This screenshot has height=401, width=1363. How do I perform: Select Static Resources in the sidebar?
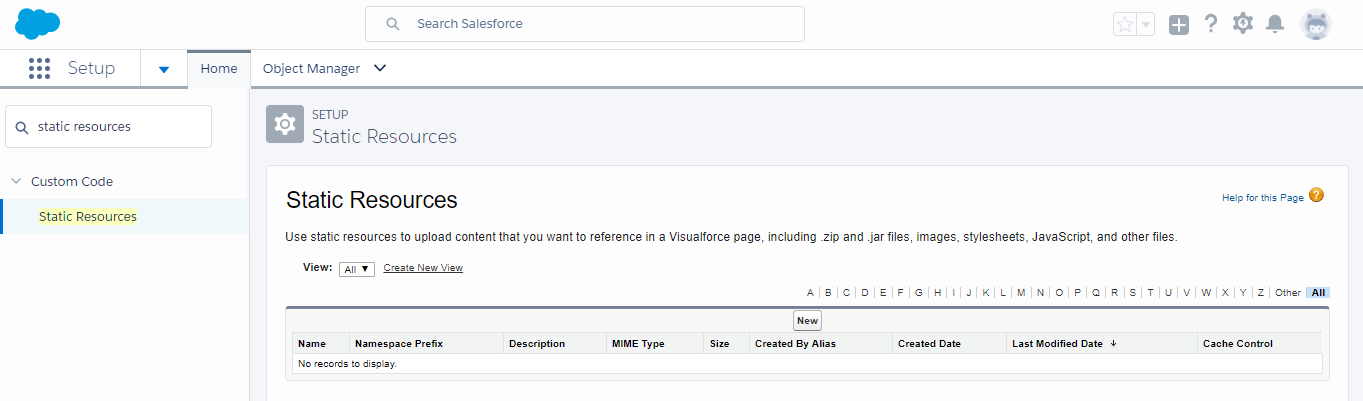[88, 217]
